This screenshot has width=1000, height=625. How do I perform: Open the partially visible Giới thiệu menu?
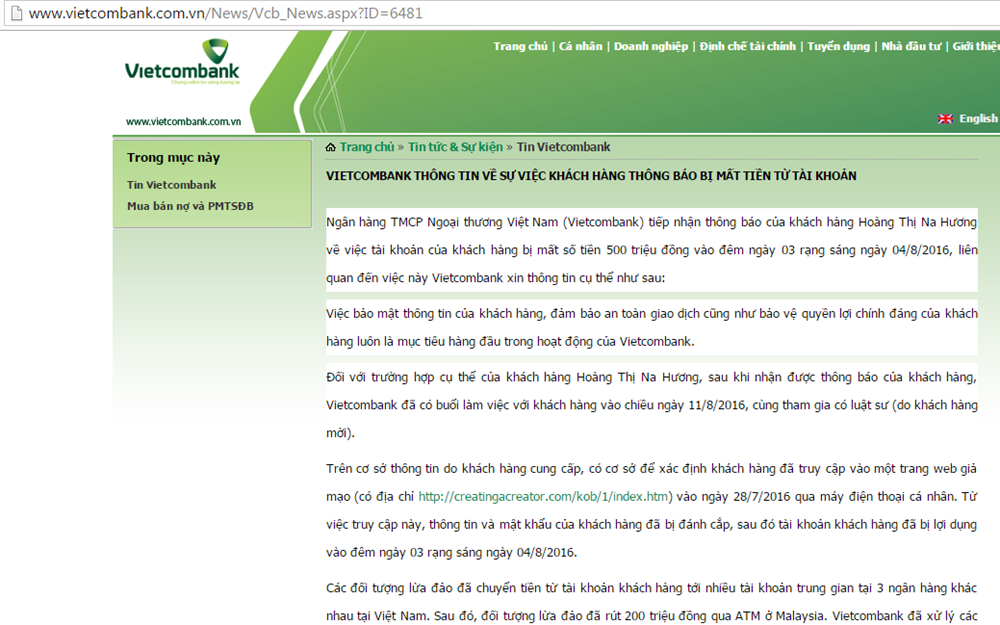tap(976, 46)
